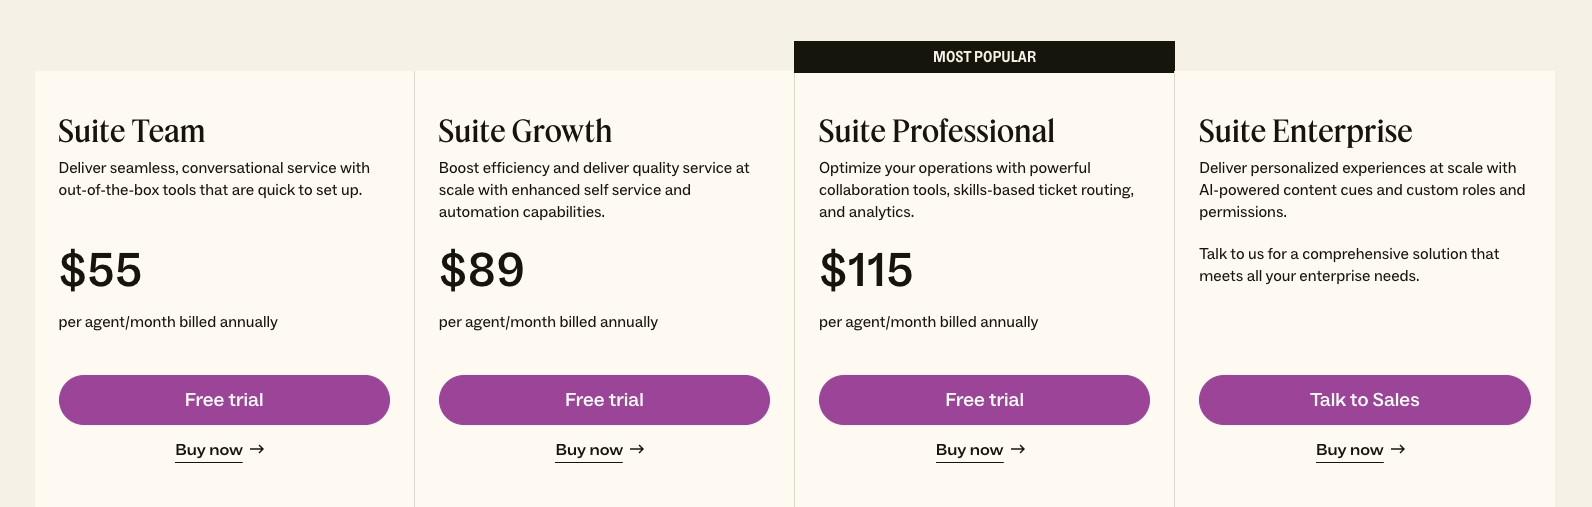Start a free trial of Suite Team
The image size is (1592, 507).
click(224, 400)
